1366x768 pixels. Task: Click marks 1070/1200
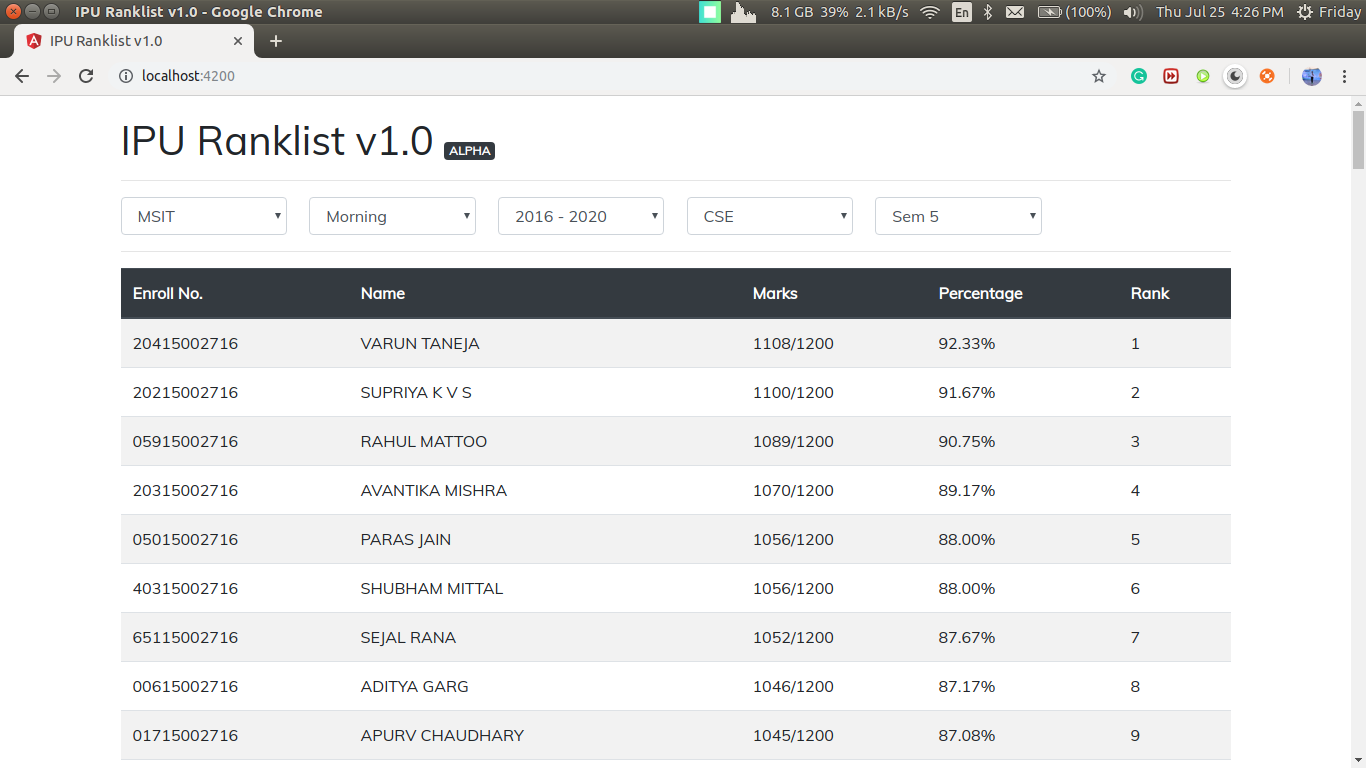point(793,490)
